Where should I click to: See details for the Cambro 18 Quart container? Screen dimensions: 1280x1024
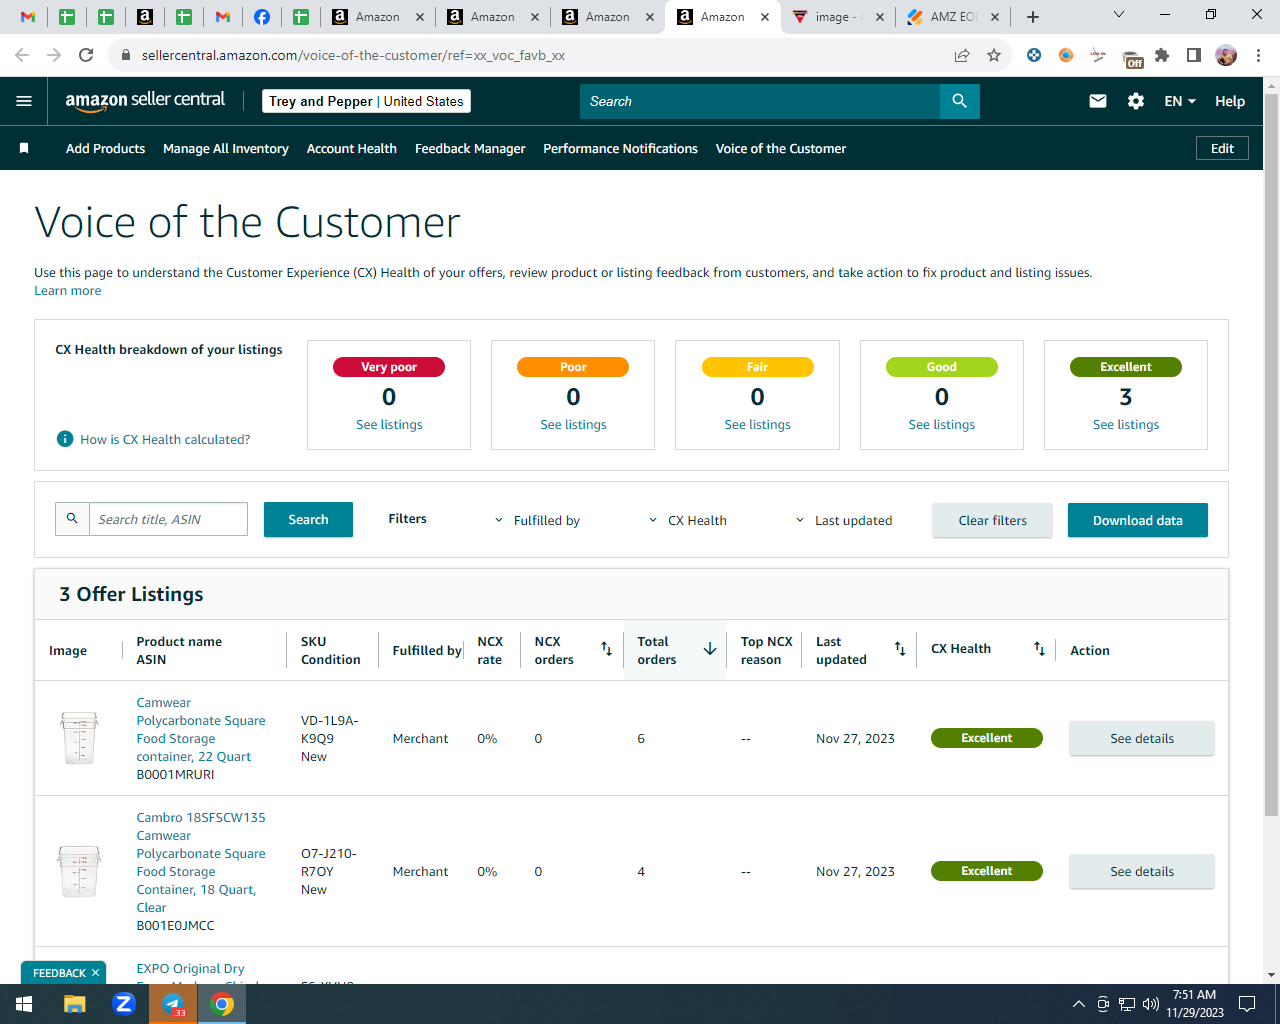click(x=1142, y=871)
